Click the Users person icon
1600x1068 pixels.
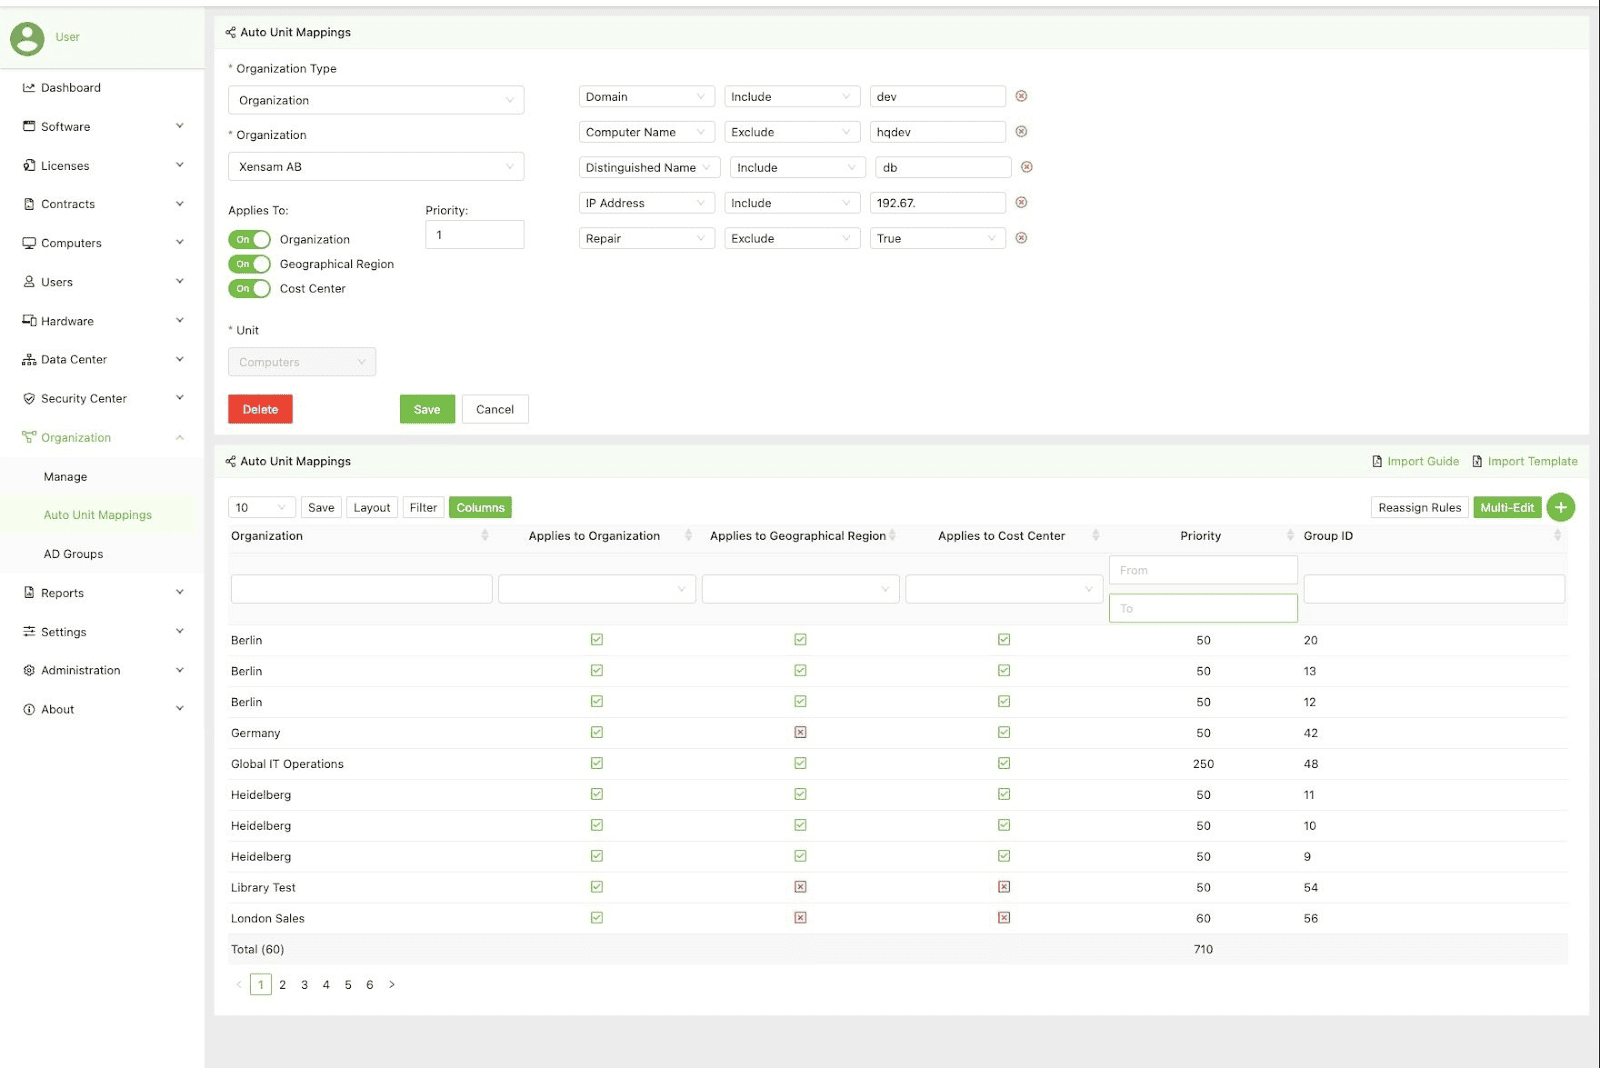pos(29,282)
